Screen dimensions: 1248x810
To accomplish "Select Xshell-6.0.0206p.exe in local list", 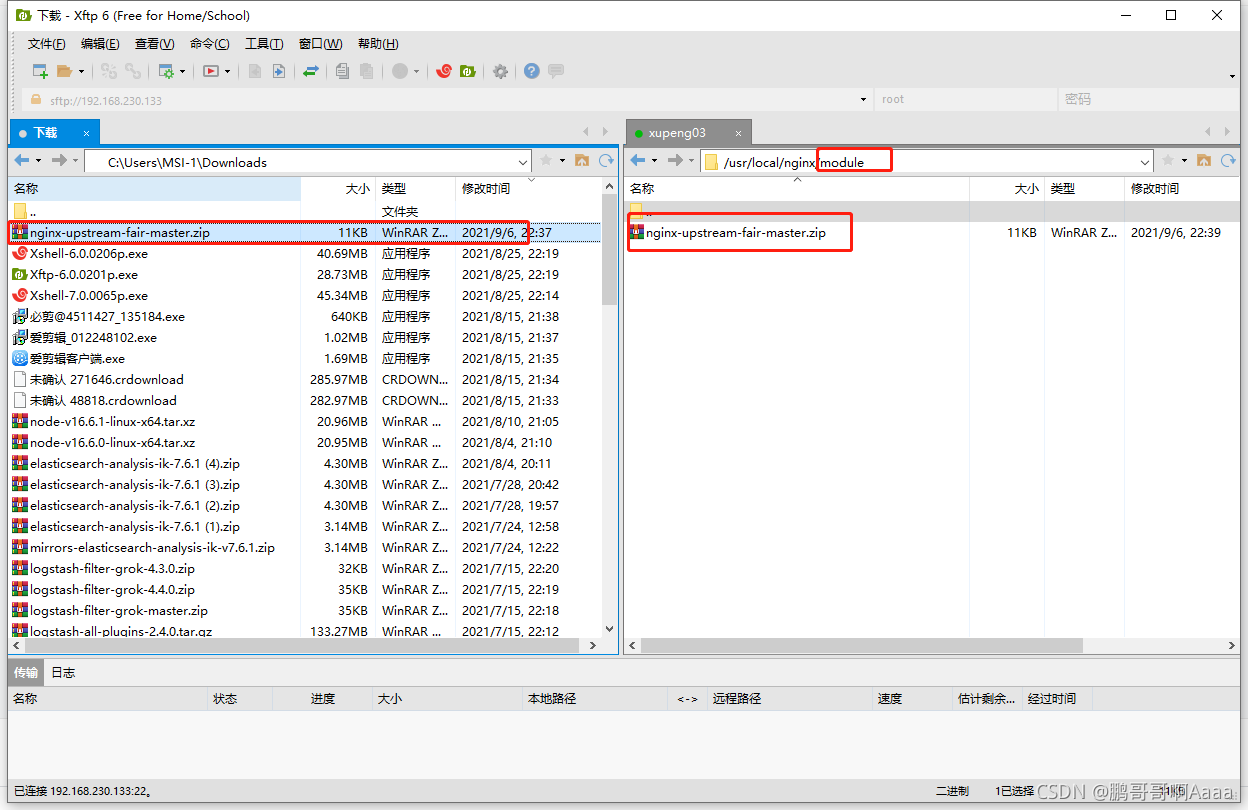I will [x=305, y=253].
